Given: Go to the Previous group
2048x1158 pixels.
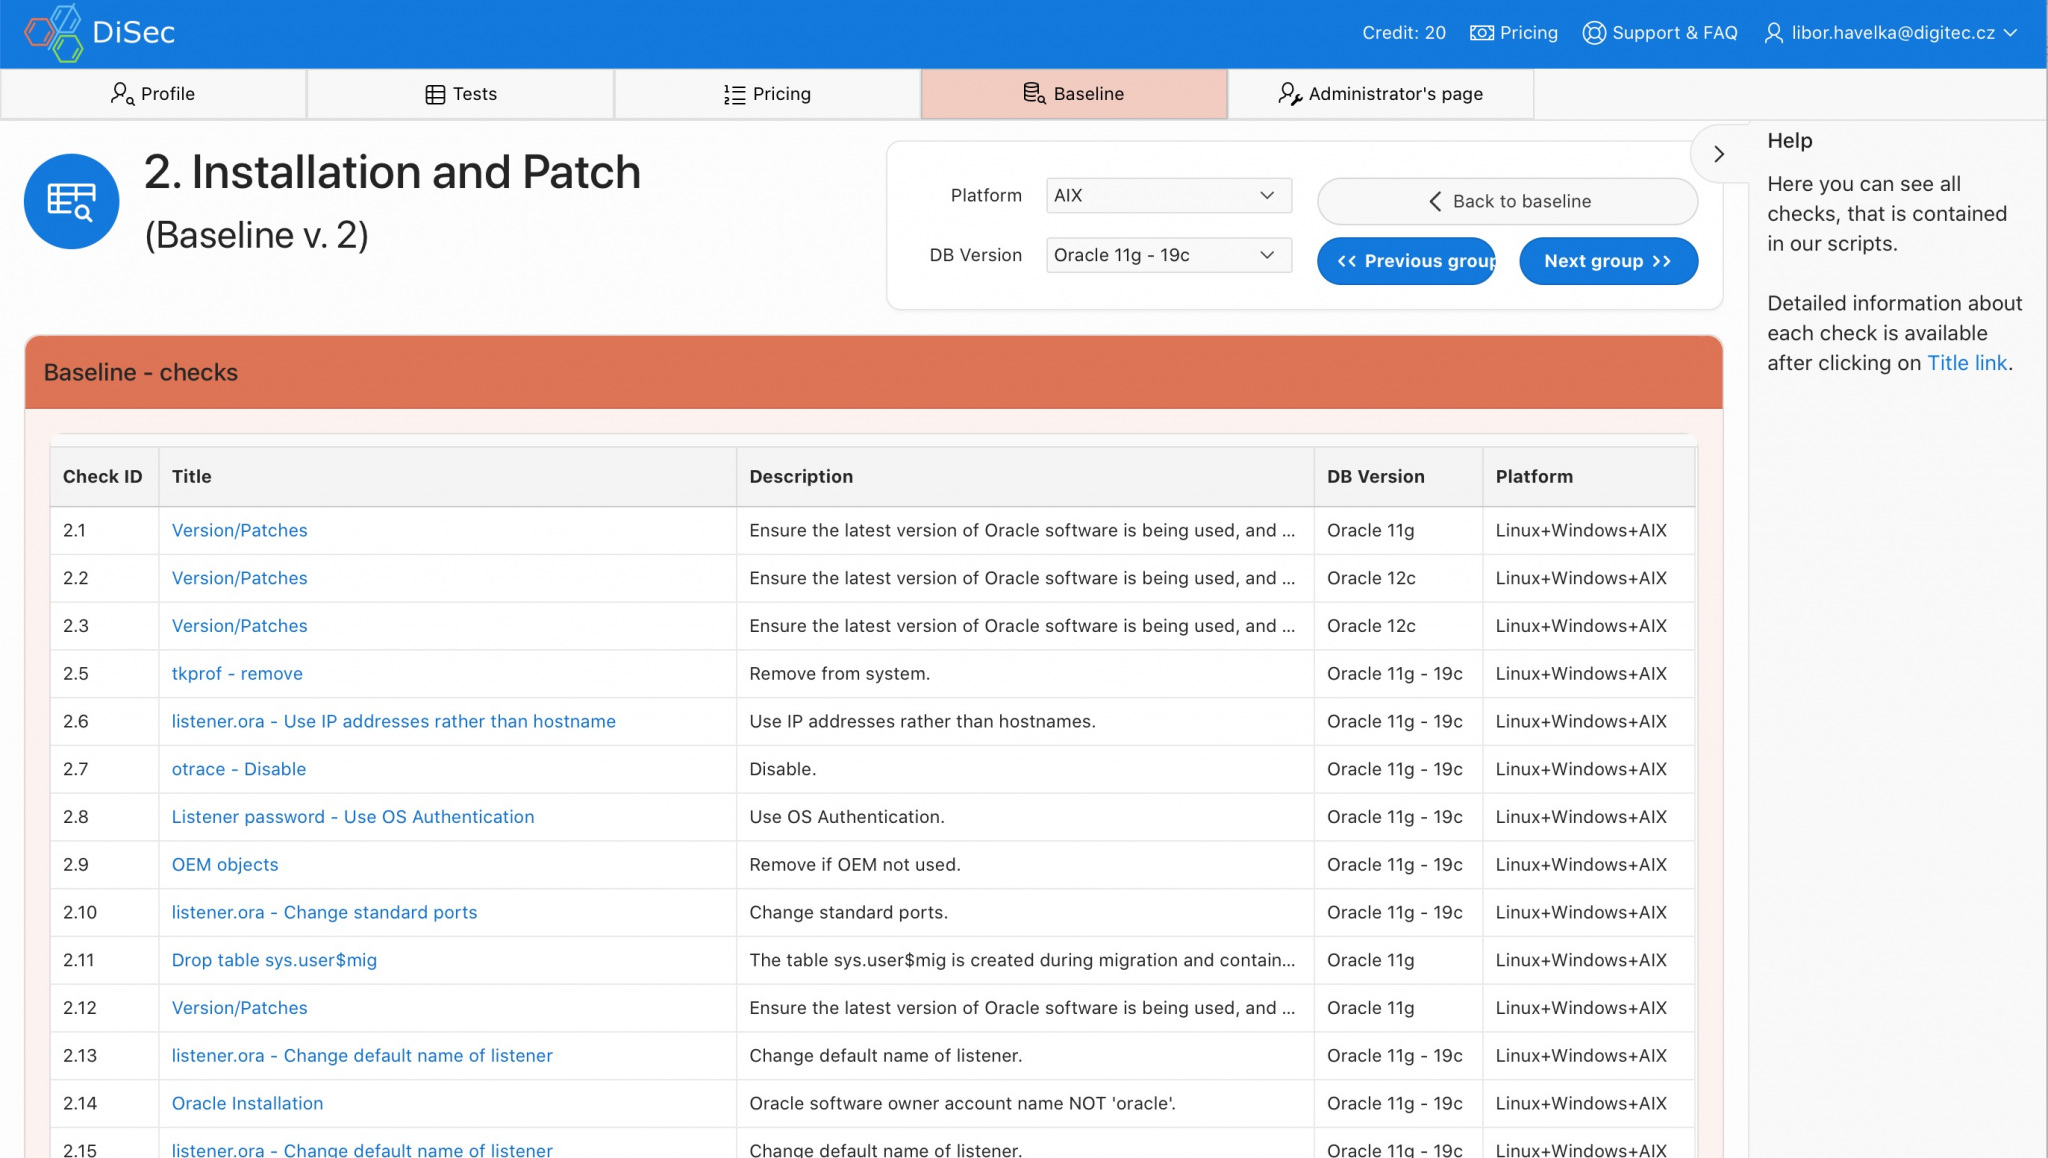Looking at the screenshot, I should pos(1406,261).
